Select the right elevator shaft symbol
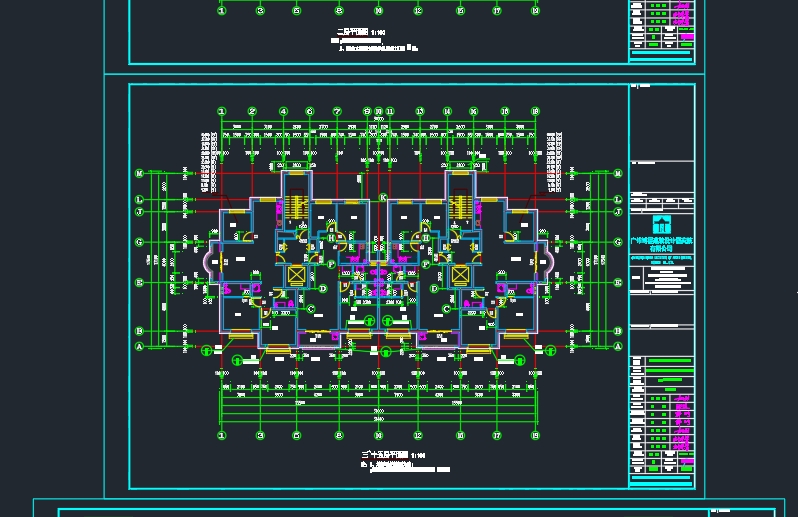798x517 pixels. tap(460, 275)
